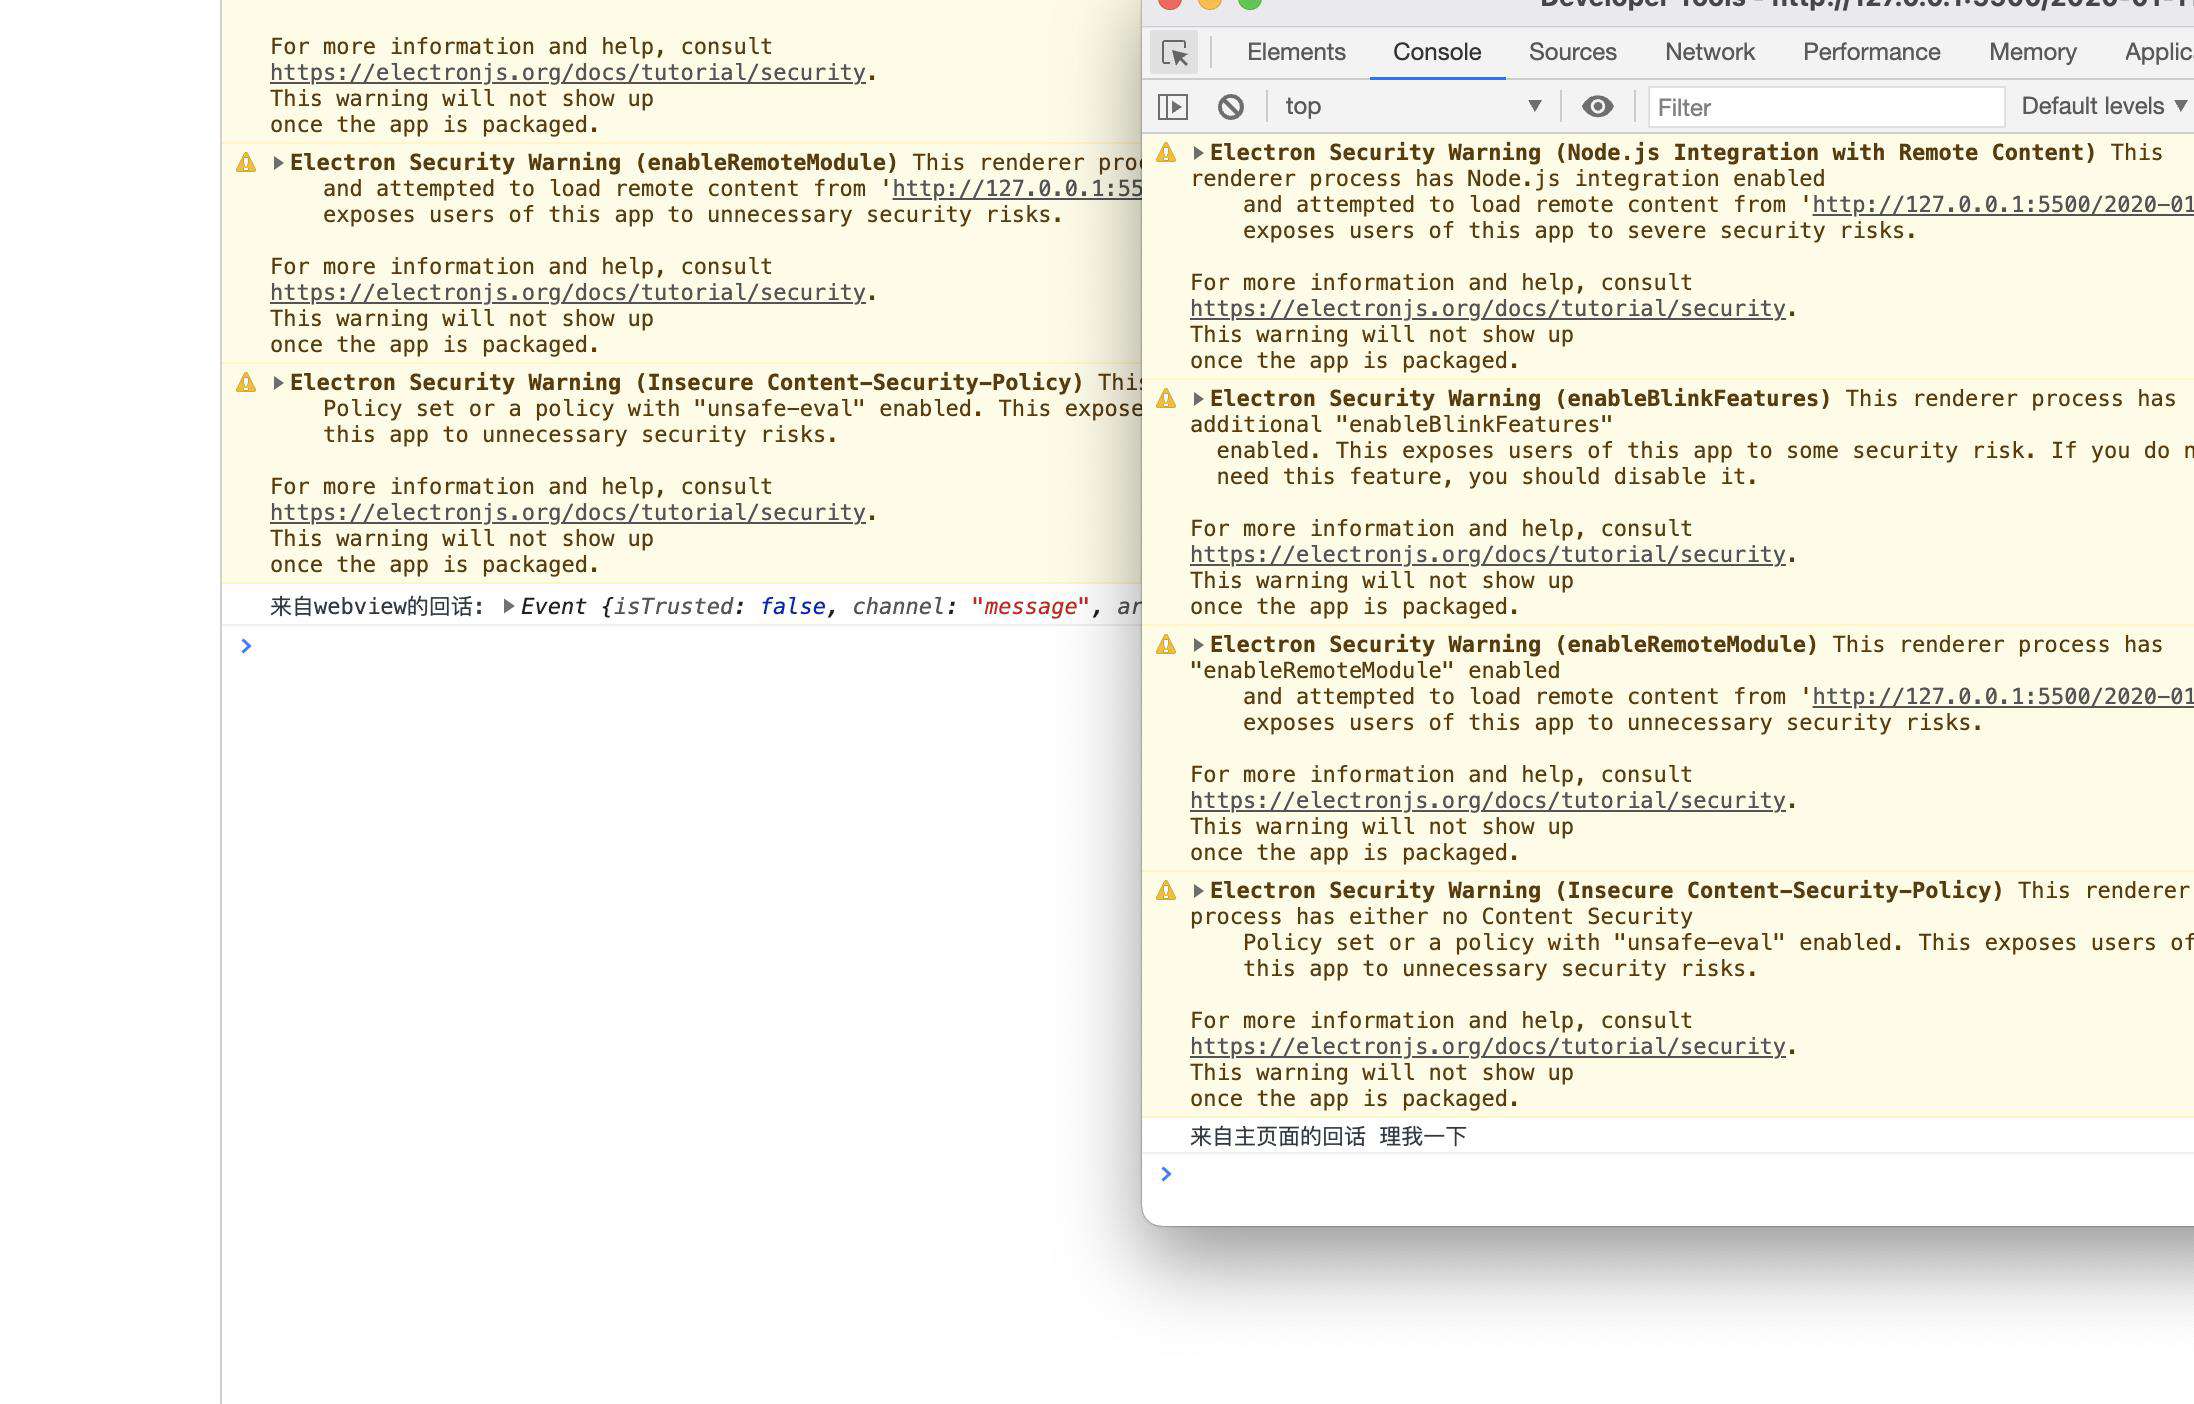Open 127.0.0.1 link in Node.js Integration warning
The width and height of the screenshot is (2194, 1404).
pyautogui.click(x=2002, y=205)
